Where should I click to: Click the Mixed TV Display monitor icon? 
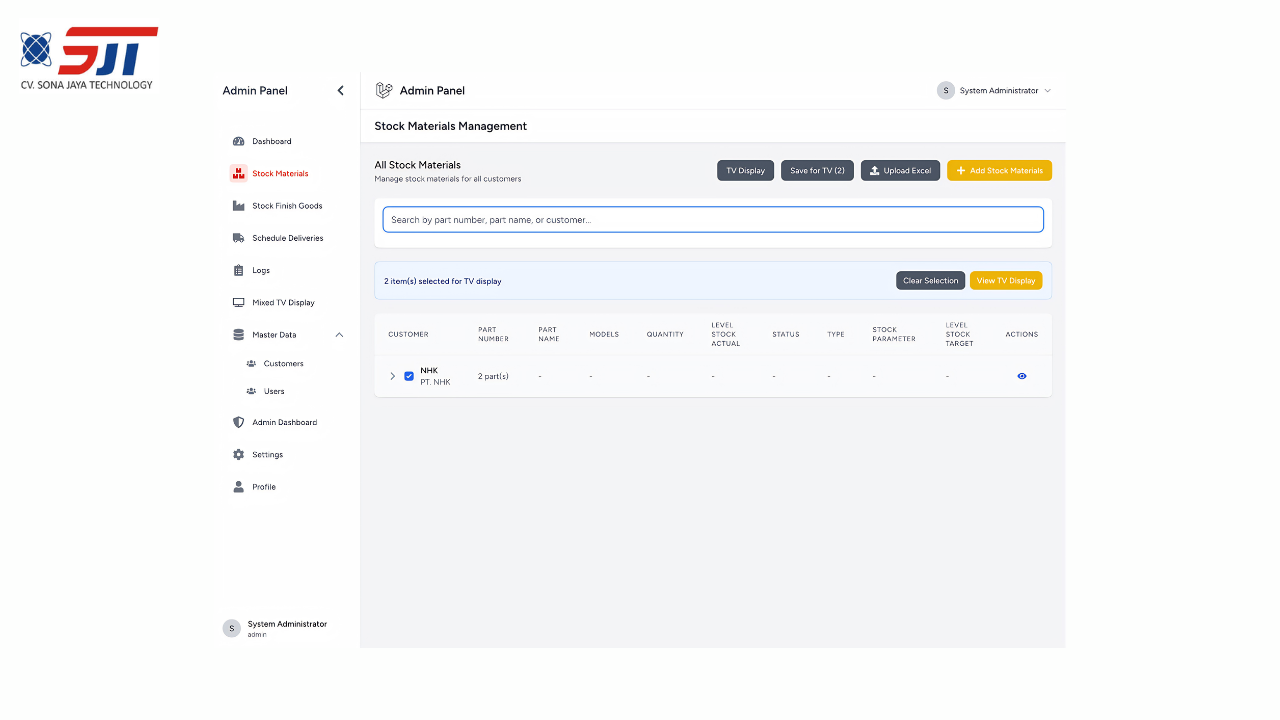(238, 302)
